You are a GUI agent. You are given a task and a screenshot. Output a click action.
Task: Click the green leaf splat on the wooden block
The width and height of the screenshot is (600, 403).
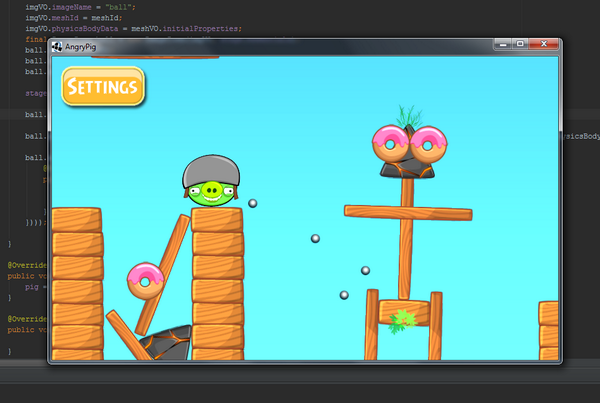tap(402, 321)
